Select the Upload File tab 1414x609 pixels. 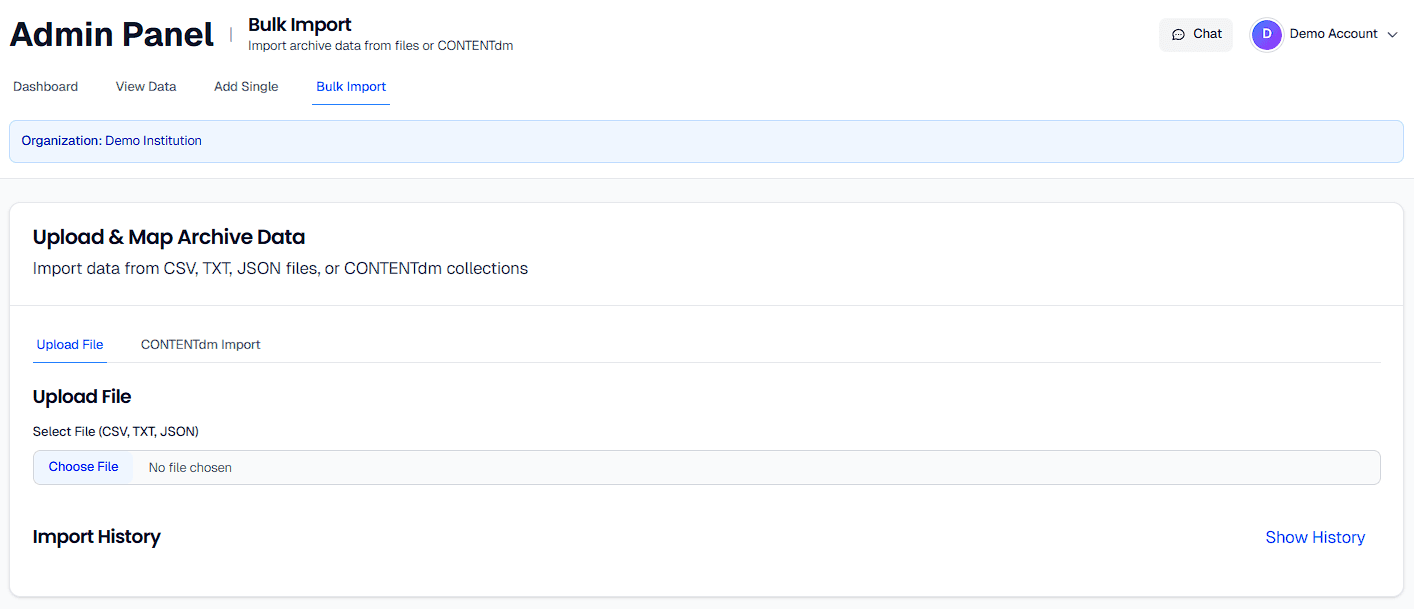(69, 344)
